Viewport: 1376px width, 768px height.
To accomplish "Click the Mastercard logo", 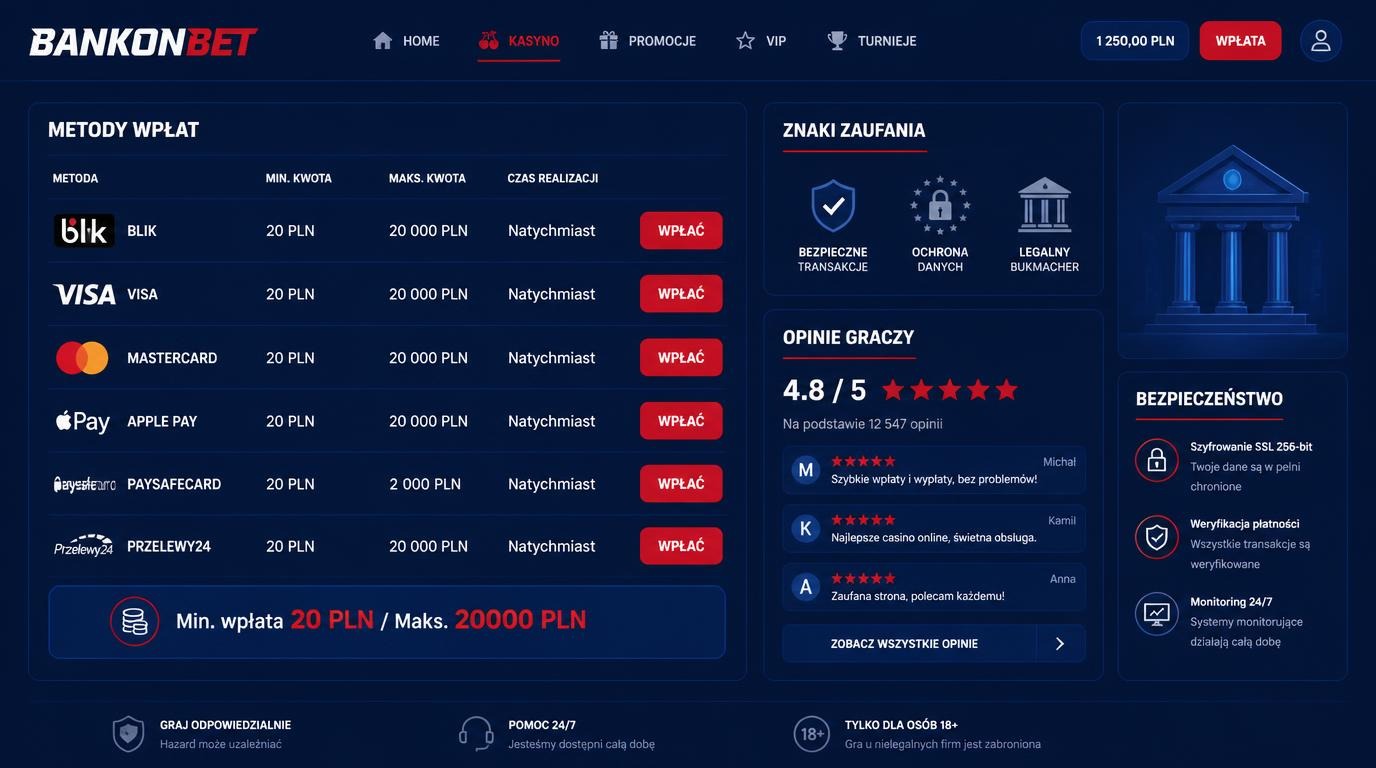I will (x=82, y=358).
